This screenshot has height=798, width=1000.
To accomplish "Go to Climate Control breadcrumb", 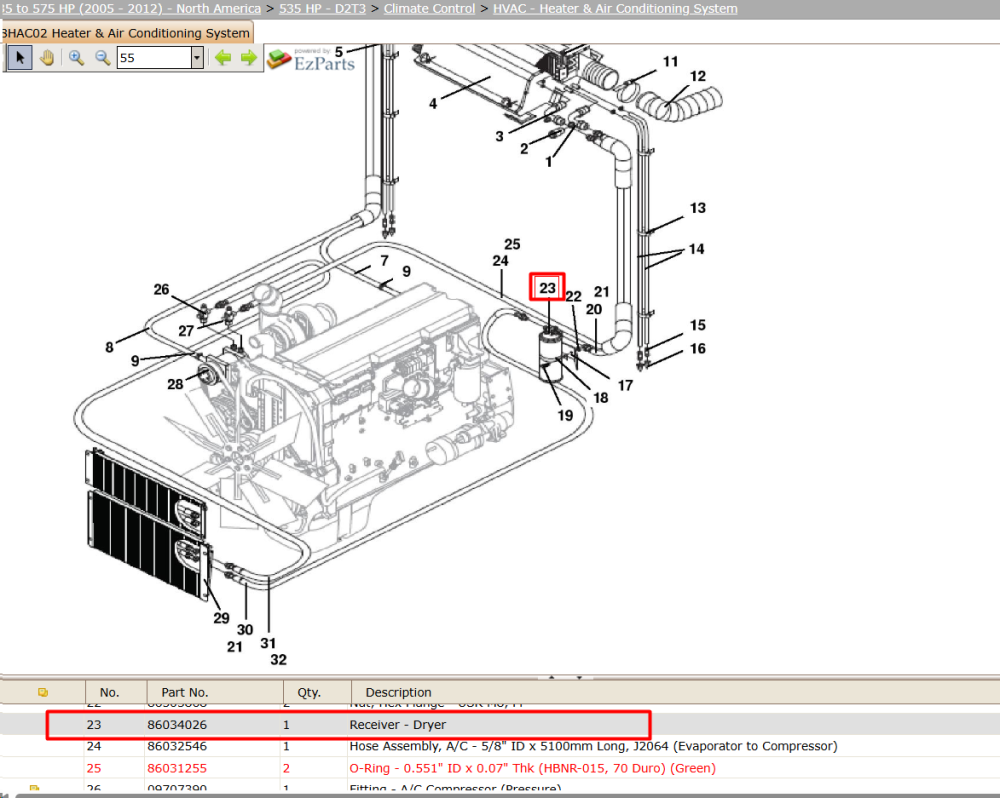I will click(x=429, y=9).
